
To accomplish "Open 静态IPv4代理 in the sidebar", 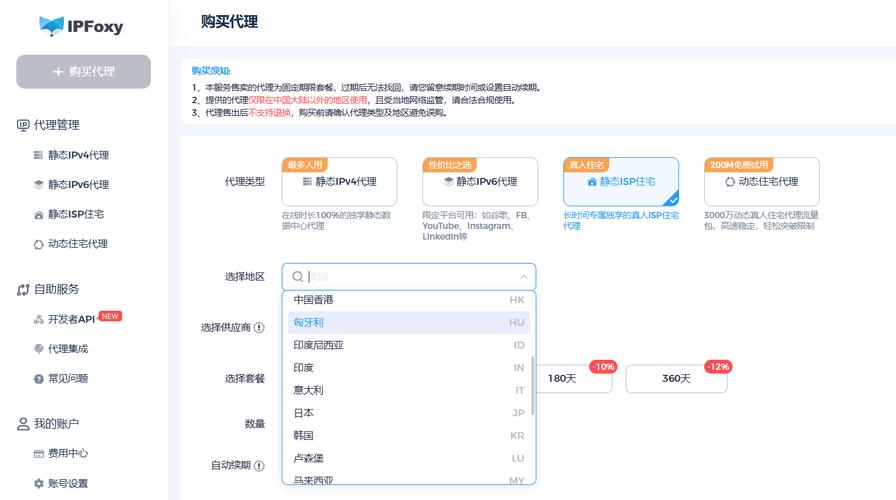I will pyautogui.click(x=78, y=155).
